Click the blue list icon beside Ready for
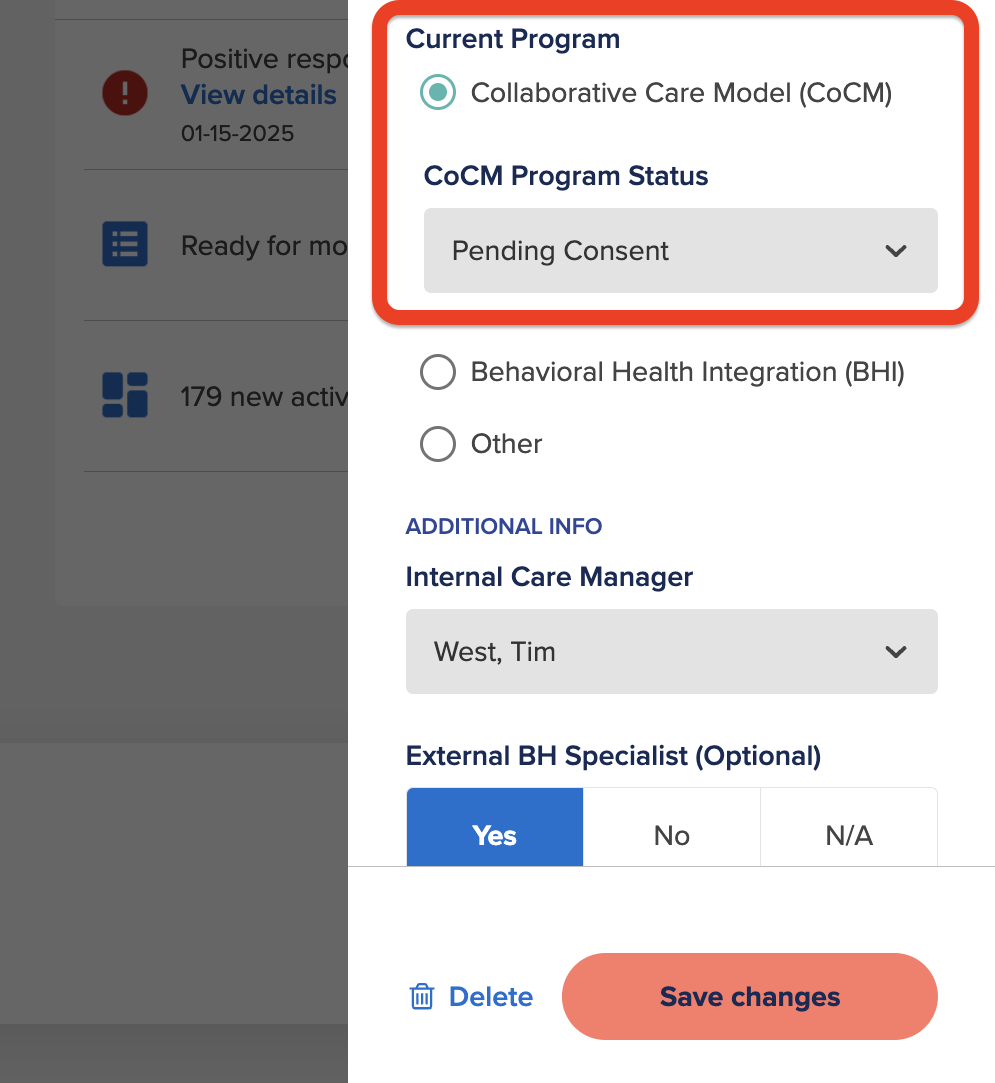This screenshot has width=995, height=1083. pyautogui.click(x=125, y=244)
